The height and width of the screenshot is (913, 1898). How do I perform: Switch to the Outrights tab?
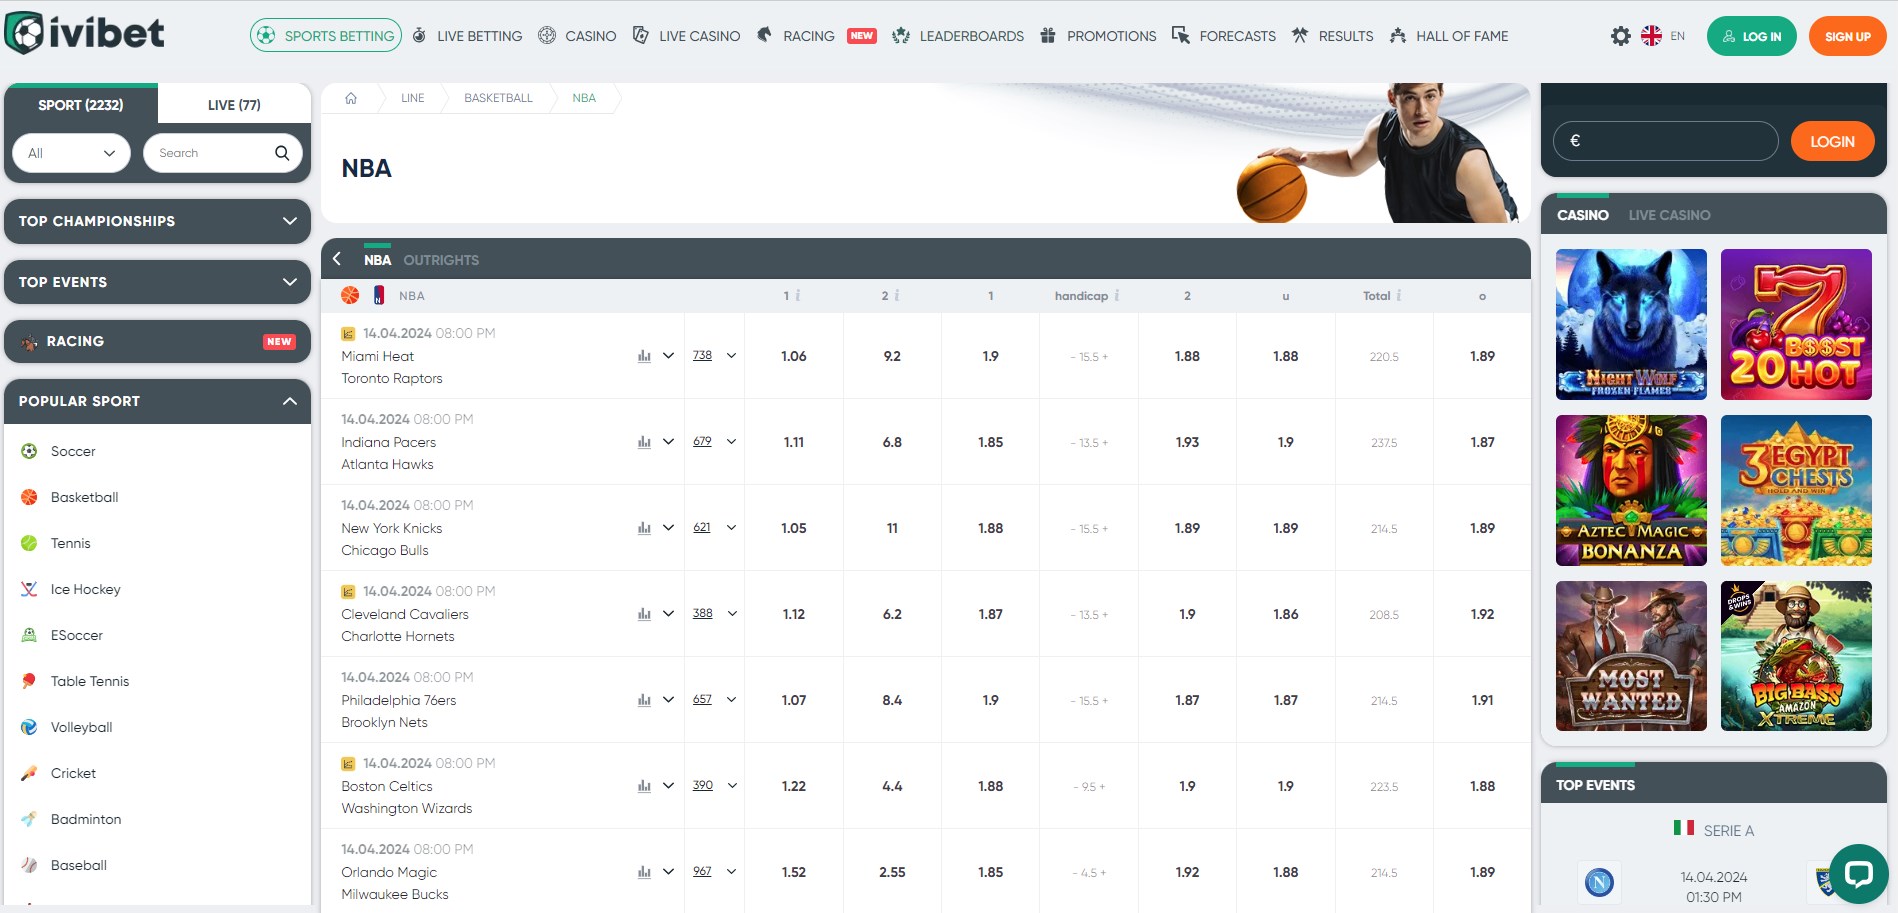(x=441, y=260)
